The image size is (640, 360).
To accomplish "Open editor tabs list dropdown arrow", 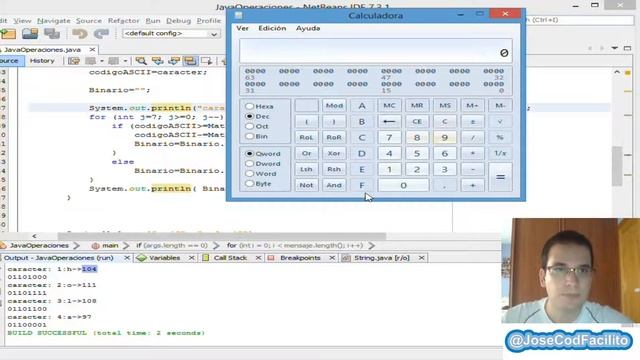I will click(615, 48).
